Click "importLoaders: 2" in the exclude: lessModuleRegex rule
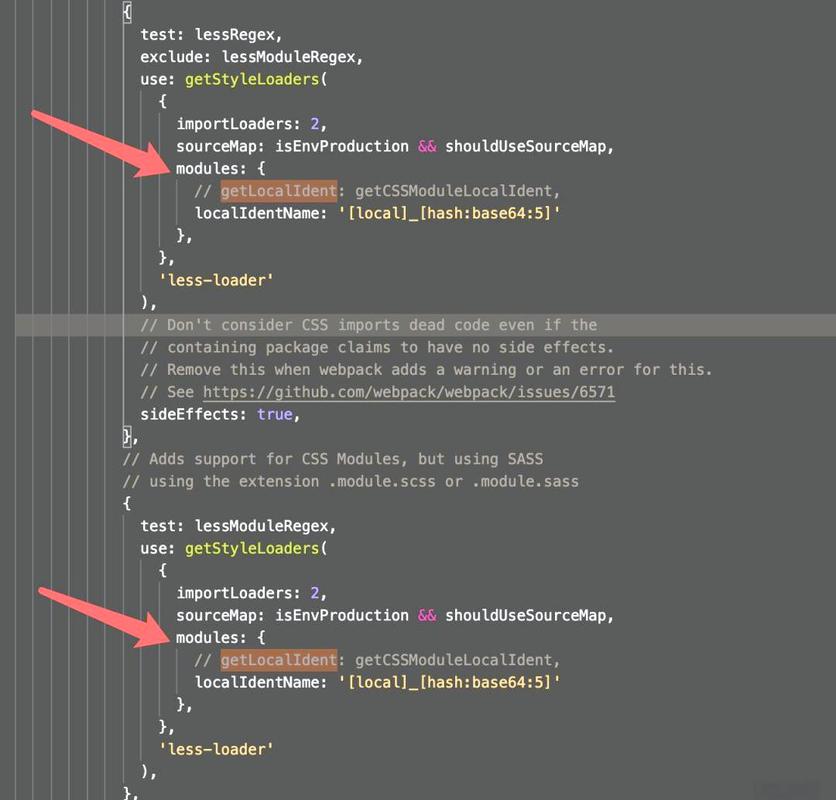The image size is (836, 800). click(x=247, y=124)
